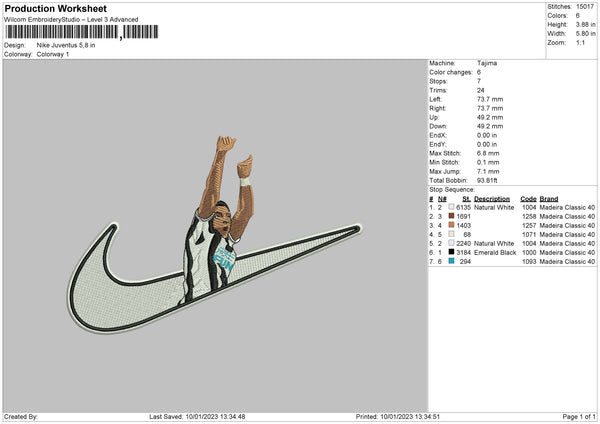
Task: Select the Min Stitch value 0.1 mm
Action: click(x=488, y=163)
